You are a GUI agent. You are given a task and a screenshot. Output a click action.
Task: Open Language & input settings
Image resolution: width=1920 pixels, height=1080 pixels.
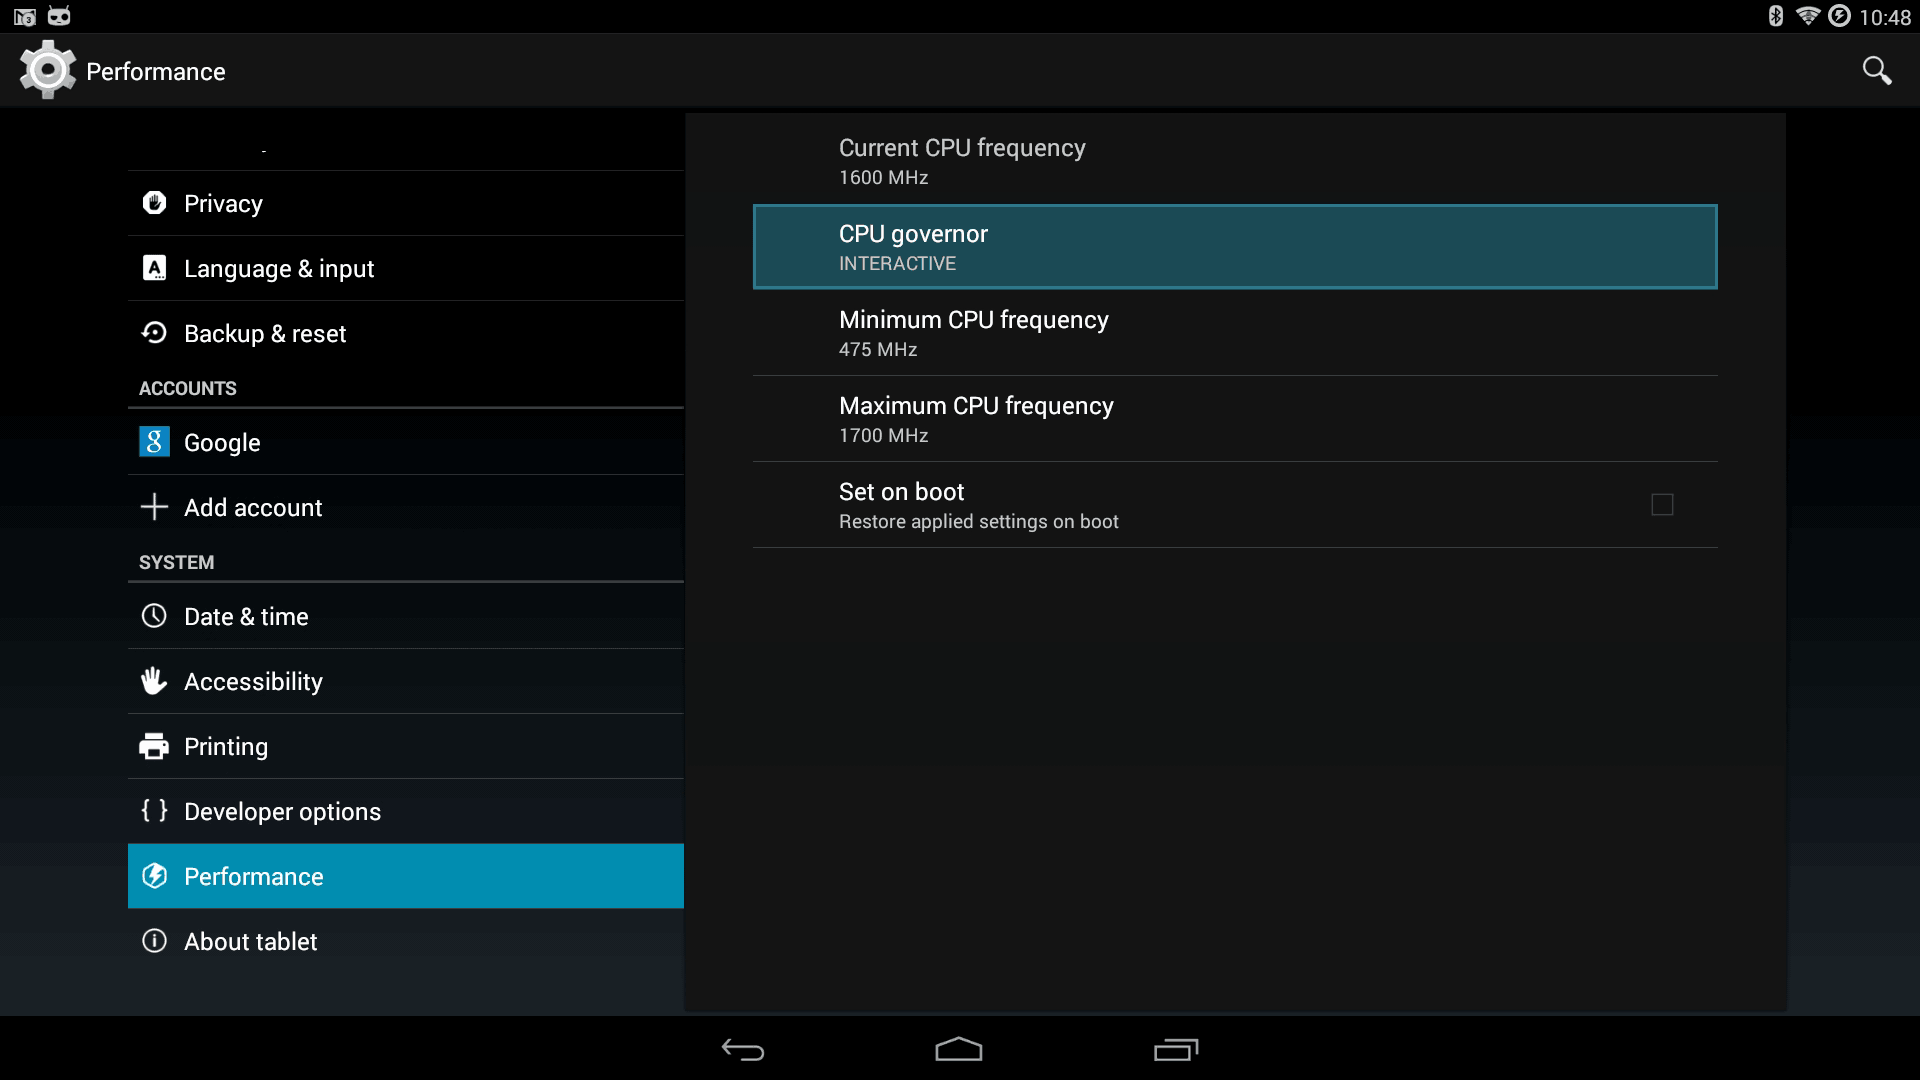(278, 268)
